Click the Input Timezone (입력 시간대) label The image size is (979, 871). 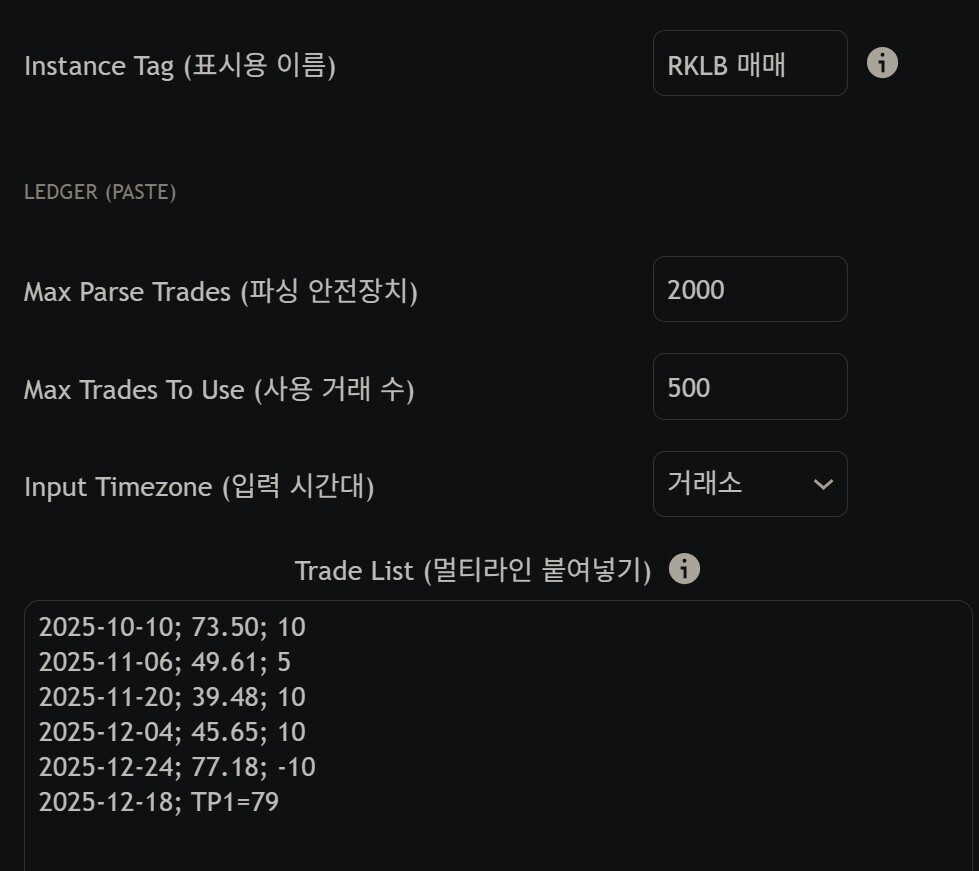coord(199,487)
